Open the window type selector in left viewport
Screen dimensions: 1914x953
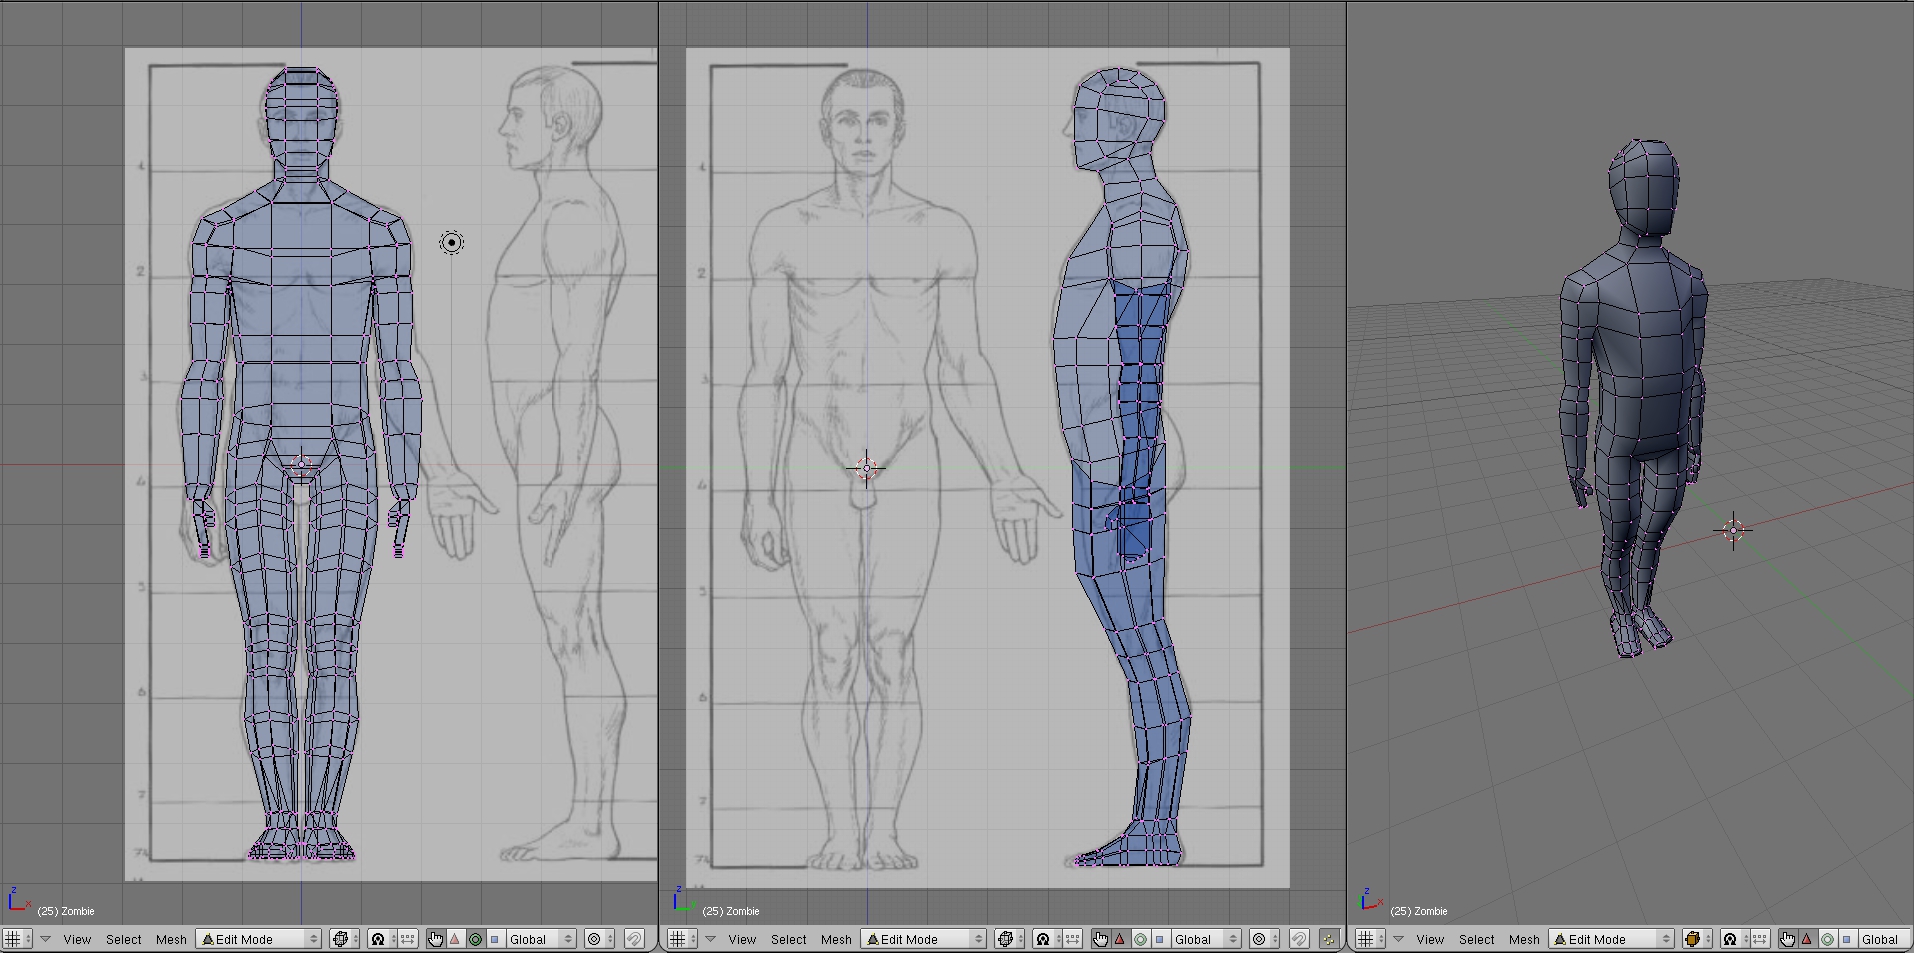[17, 939]
